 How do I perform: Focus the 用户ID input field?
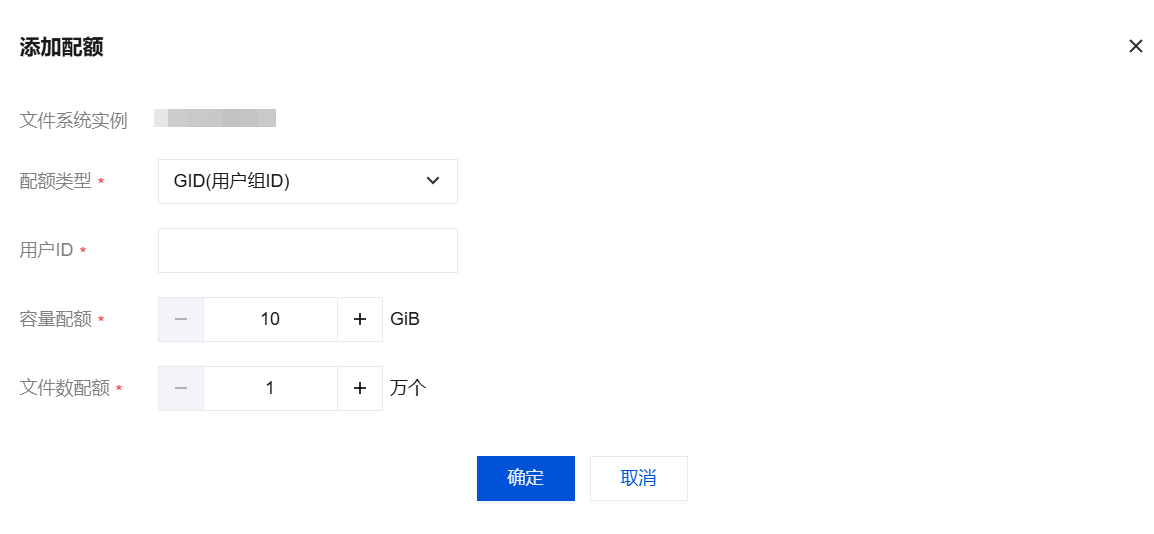307,250
